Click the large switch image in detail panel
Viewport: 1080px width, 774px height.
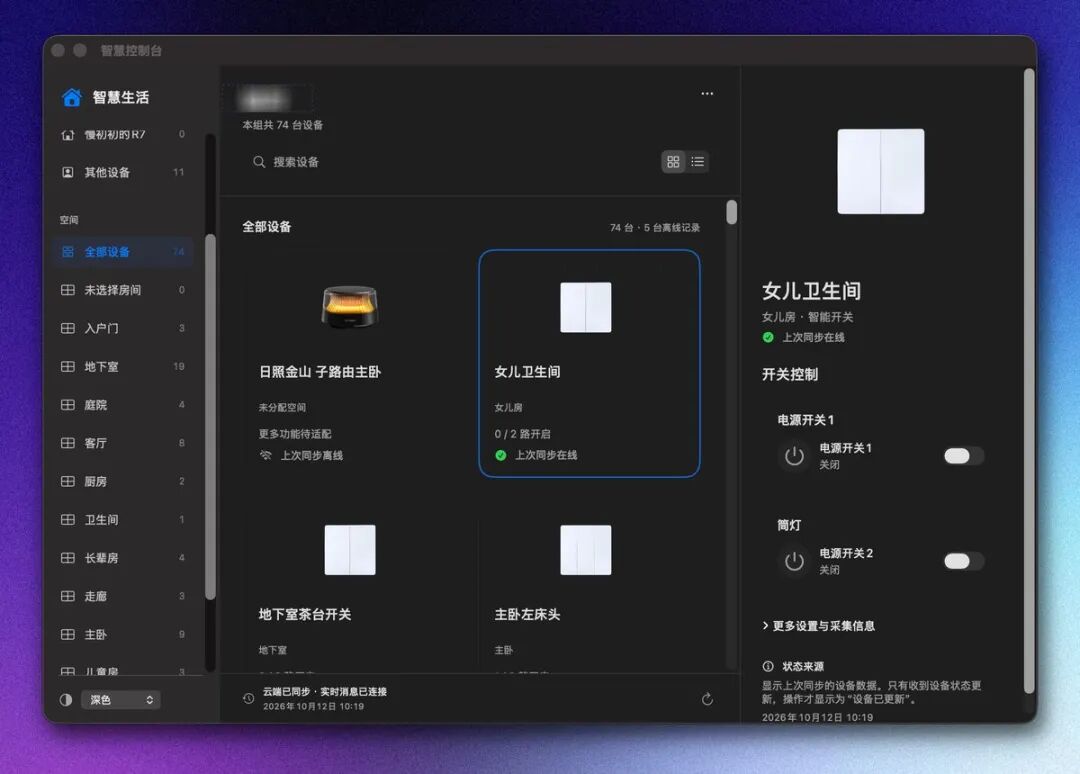[881, 171]
